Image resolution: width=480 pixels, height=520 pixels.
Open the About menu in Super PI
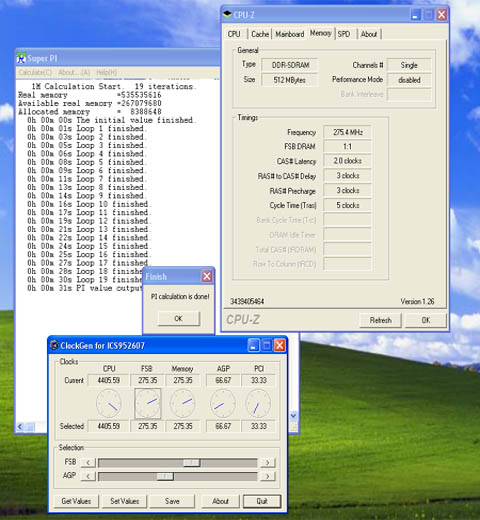point(74,72)
